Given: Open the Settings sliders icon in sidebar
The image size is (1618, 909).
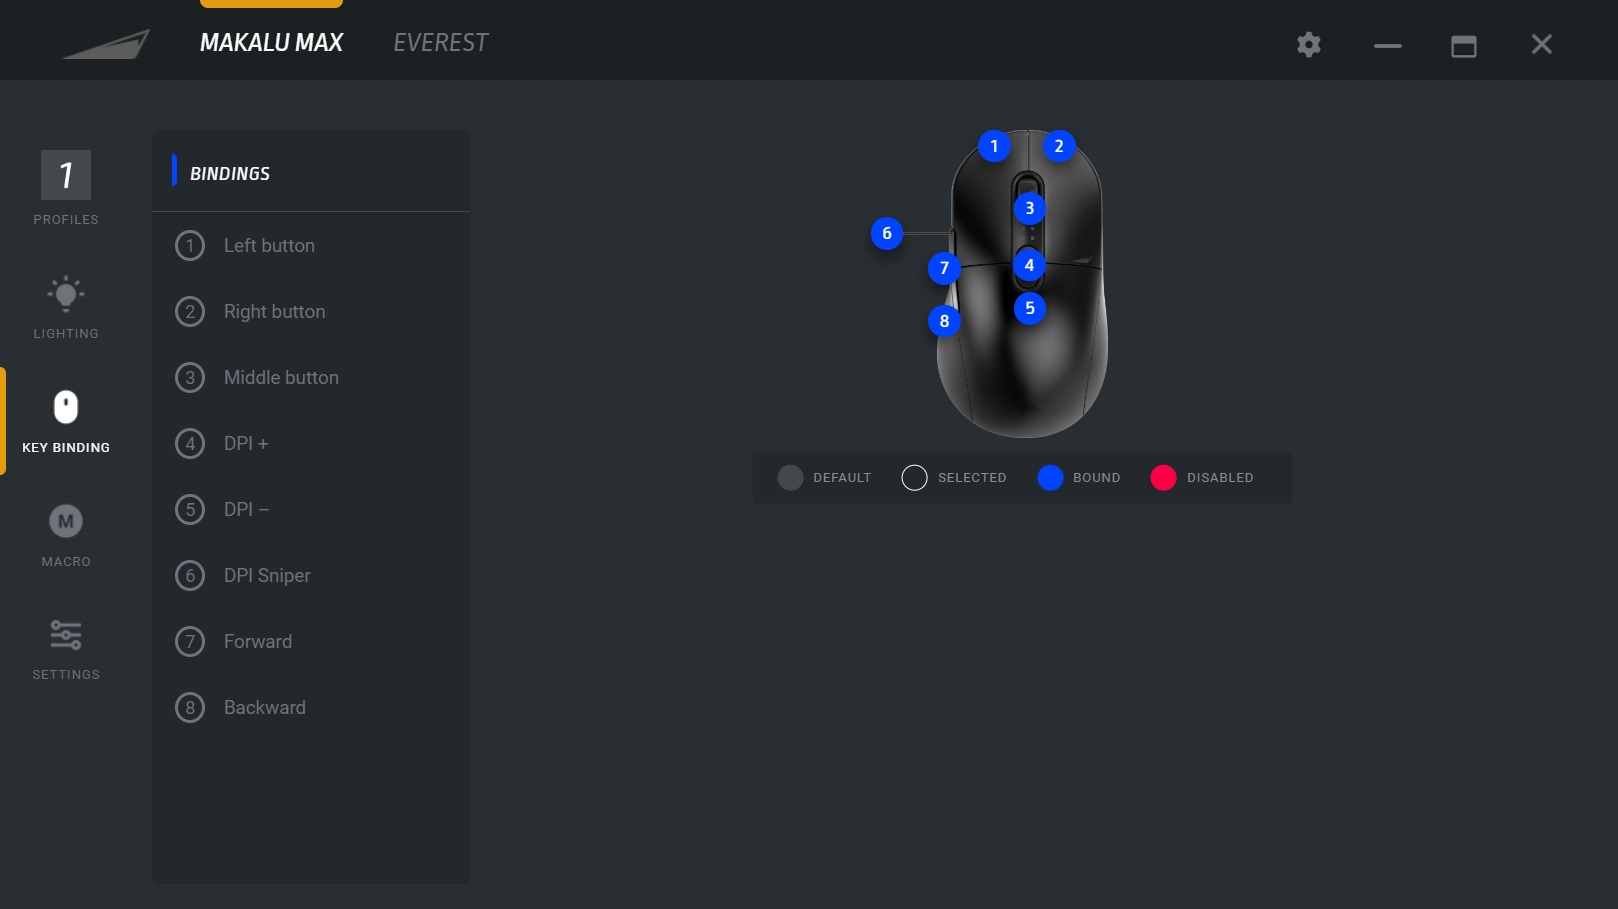Looking at the screenshot, I should [66, 635].
